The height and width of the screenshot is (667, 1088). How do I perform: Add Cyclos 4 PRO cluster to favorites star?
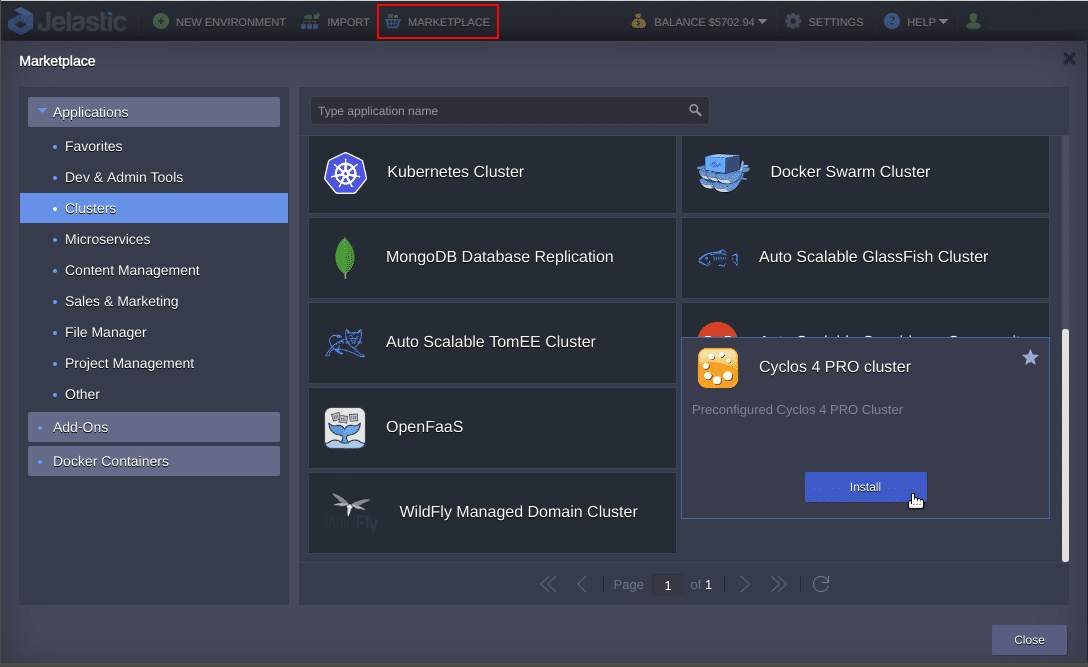click(1030, 357)
